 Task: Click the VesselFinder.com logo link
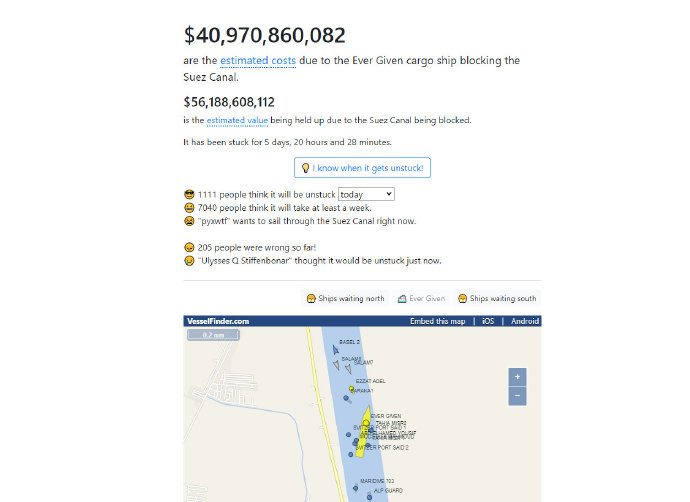point(218,321)
